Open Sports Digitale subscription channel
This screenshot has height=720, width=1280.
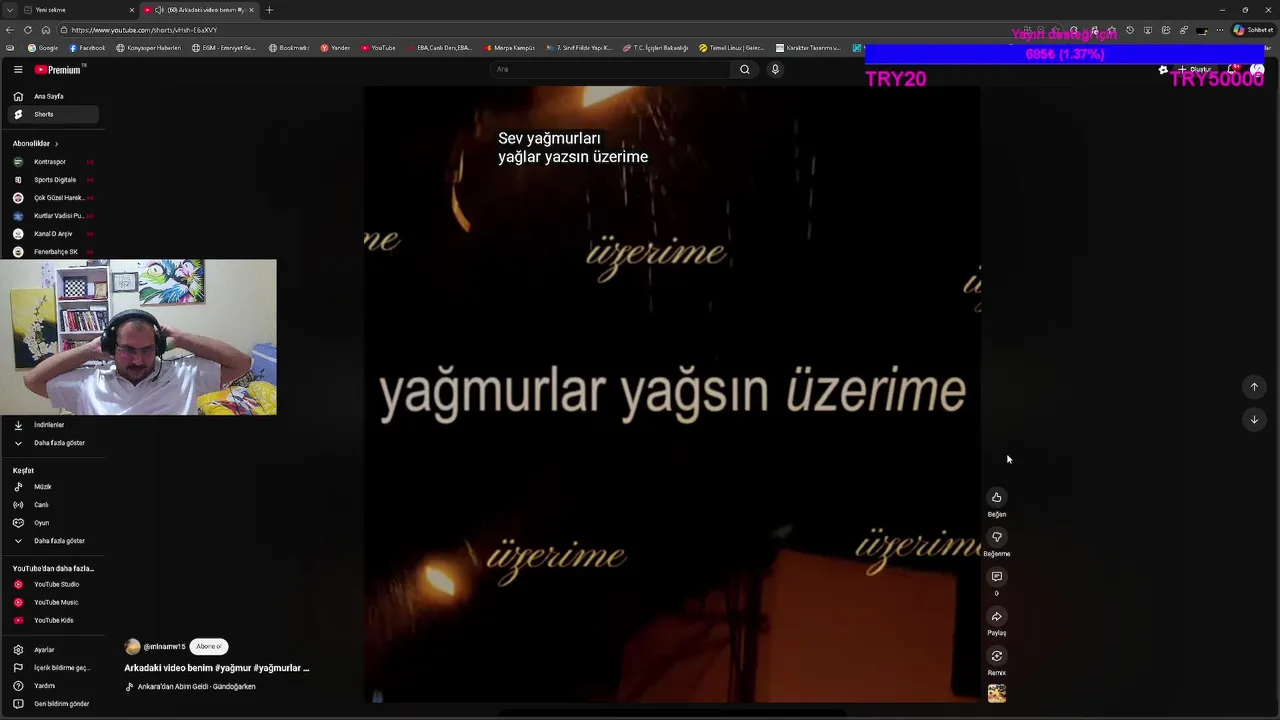click(52, 180)
